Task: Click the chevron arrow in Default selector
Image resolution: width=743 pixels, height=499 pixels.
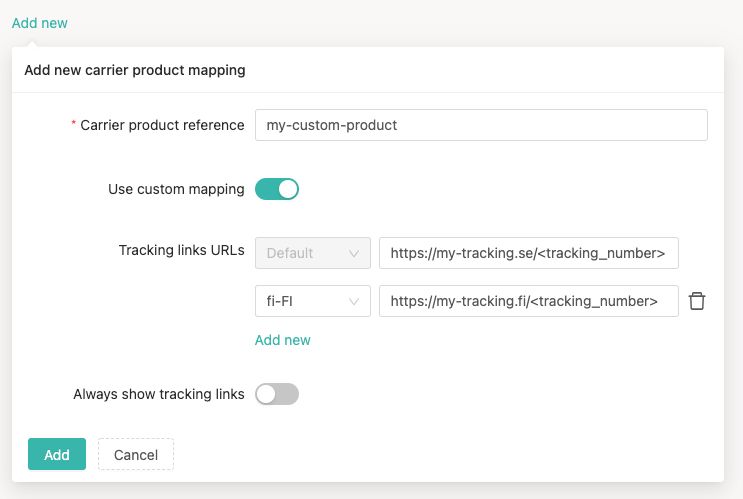Action: click(x=353, y=254)
